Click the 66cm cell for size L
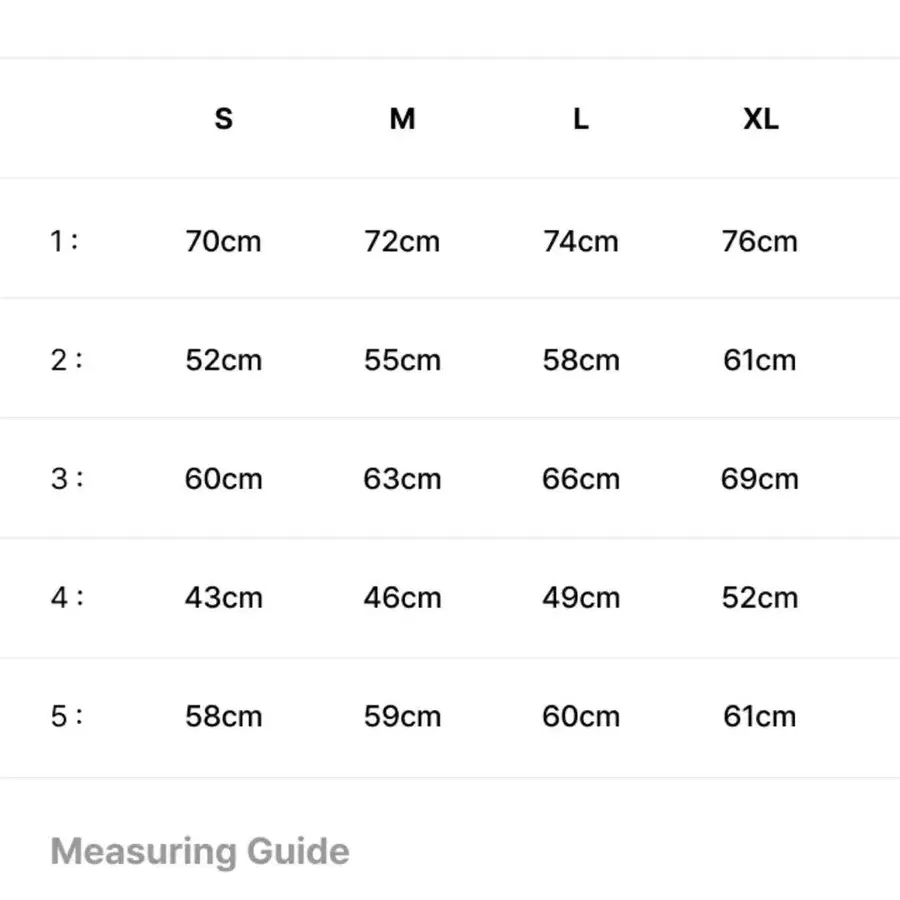 click(581, 479)
